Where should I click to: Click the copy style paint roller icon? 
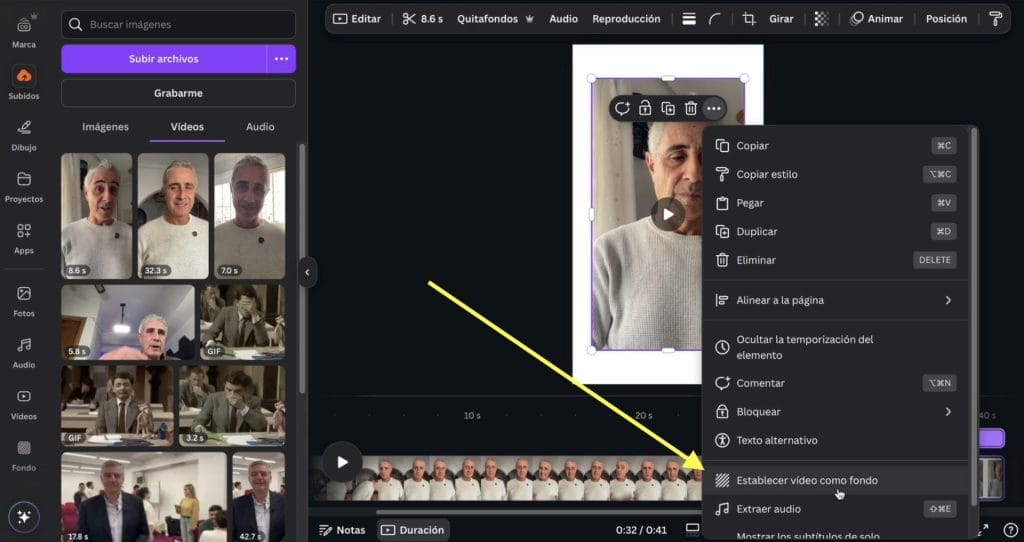(994, 19)
